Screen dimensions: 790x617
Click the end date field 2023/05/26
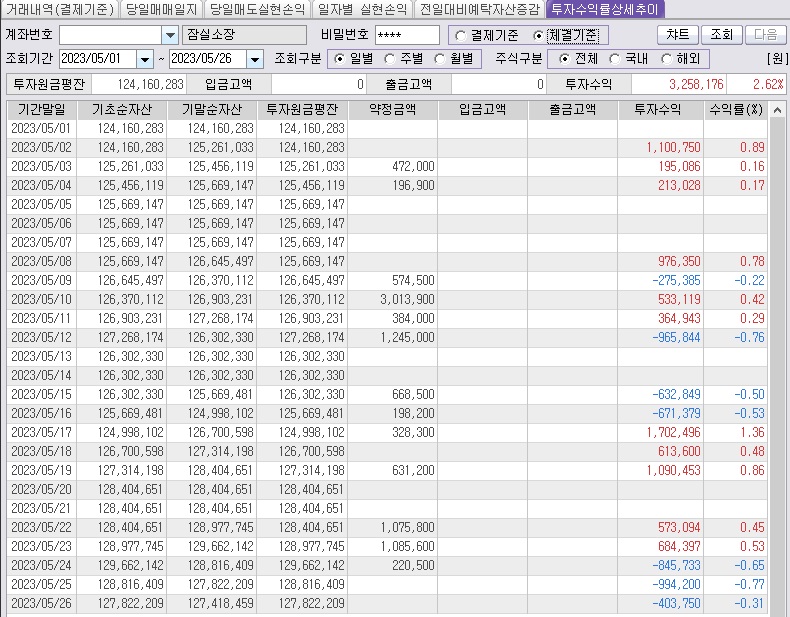click(x=208, y=59)
